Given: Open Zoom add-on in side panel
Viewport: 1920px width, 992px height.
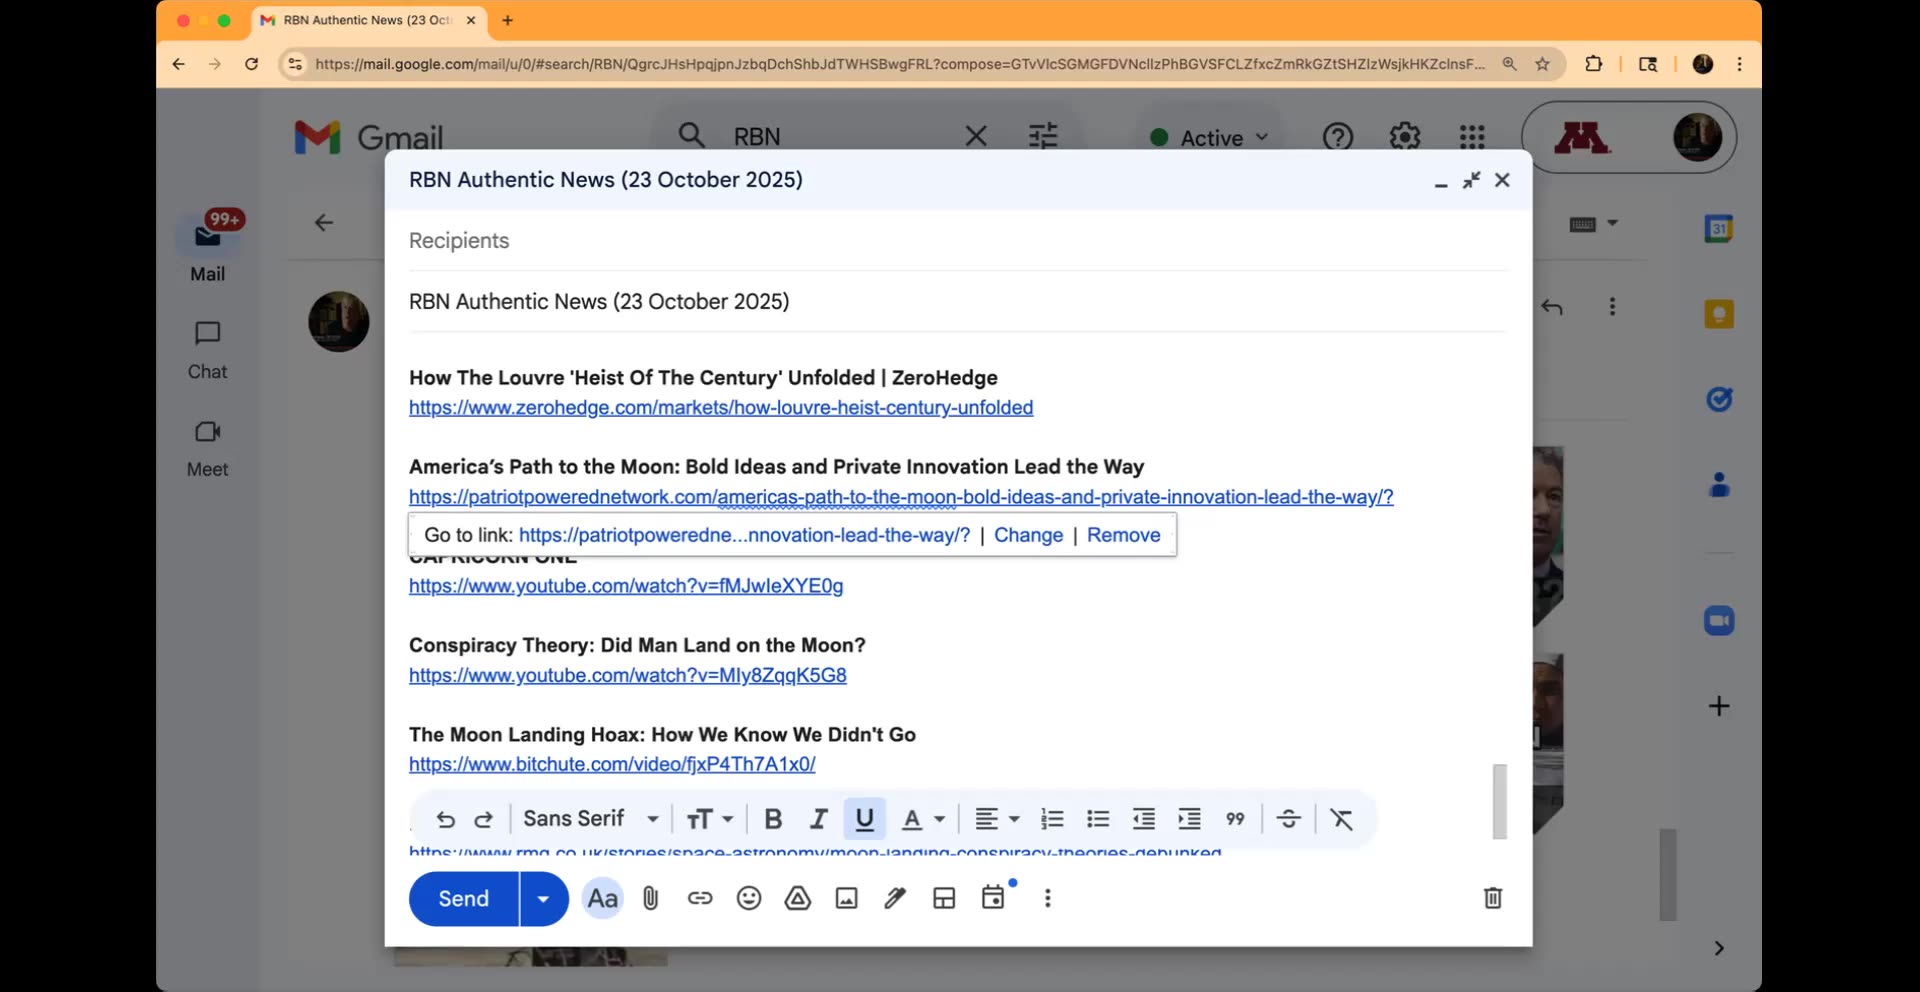Looking at the screenshot, I should [1719, 621].
